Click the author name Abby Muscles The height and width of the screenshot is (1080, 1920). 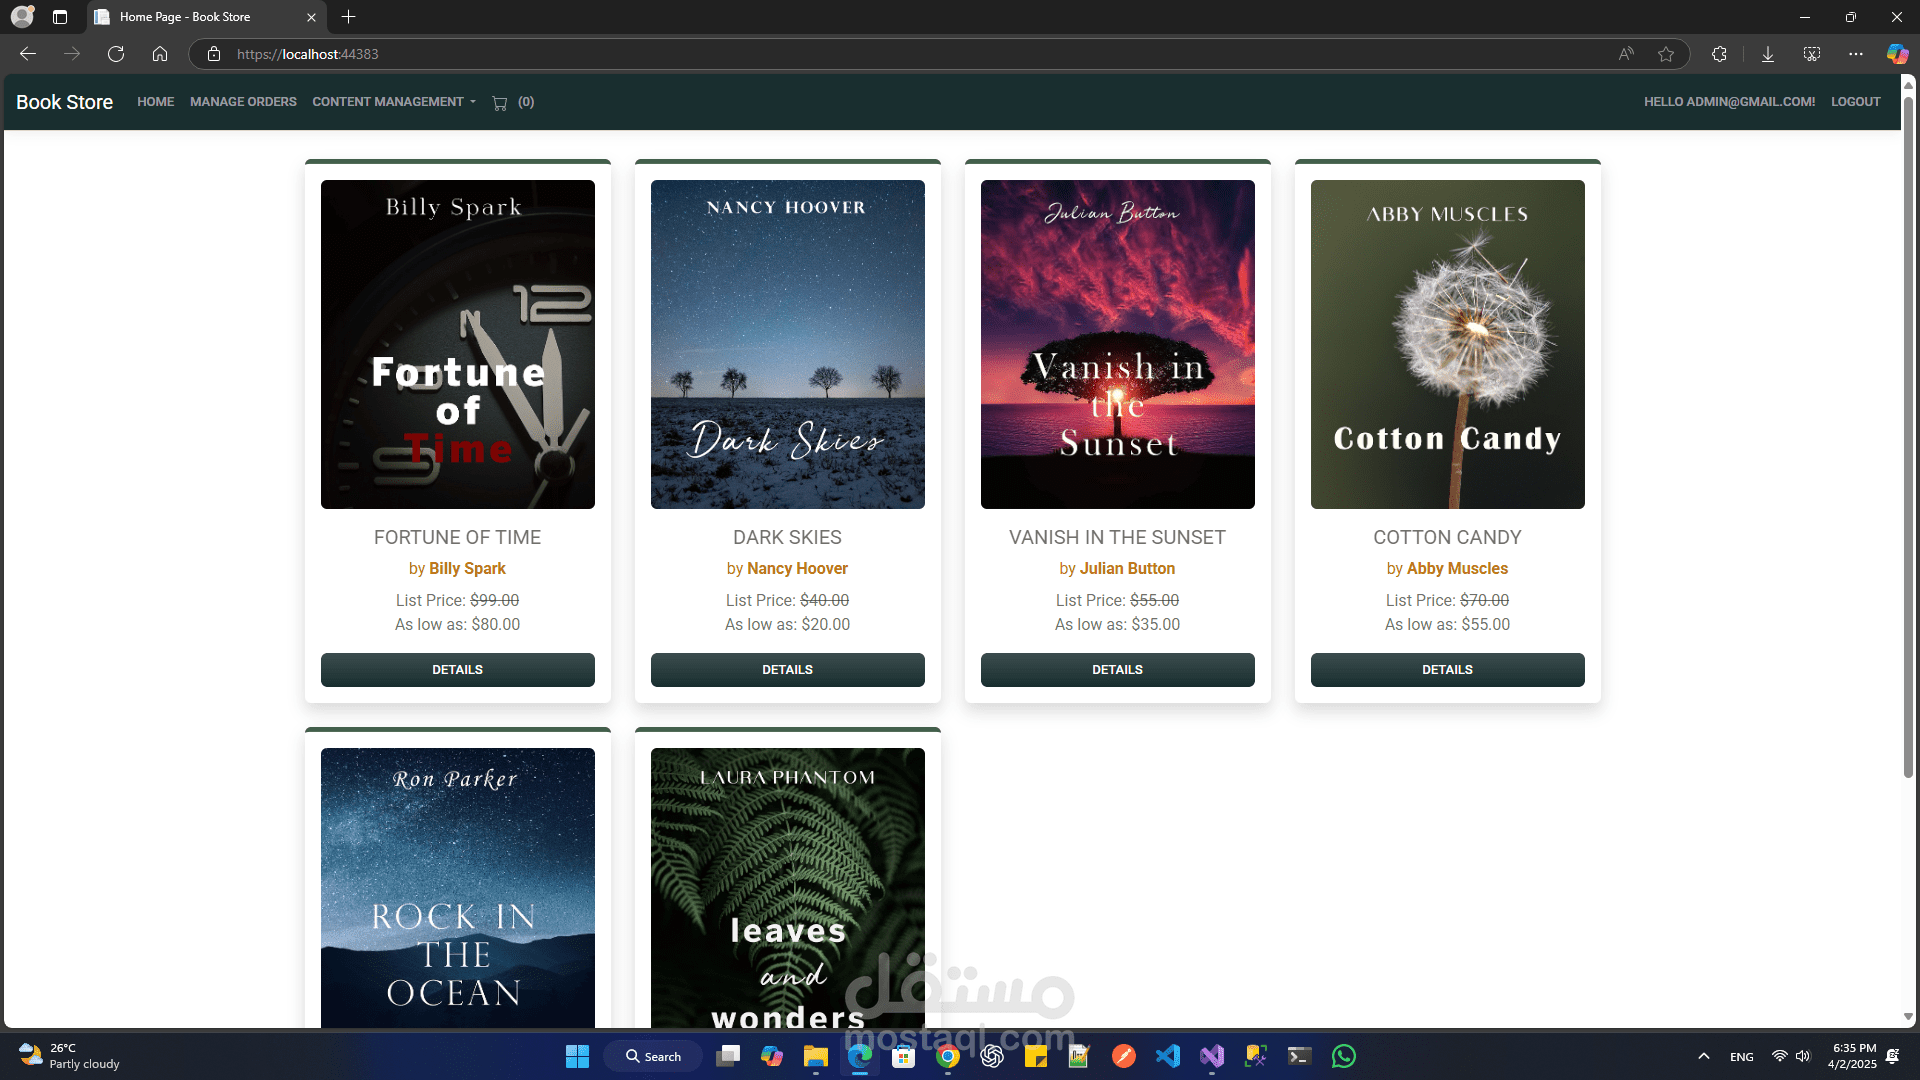(1457, 568)
